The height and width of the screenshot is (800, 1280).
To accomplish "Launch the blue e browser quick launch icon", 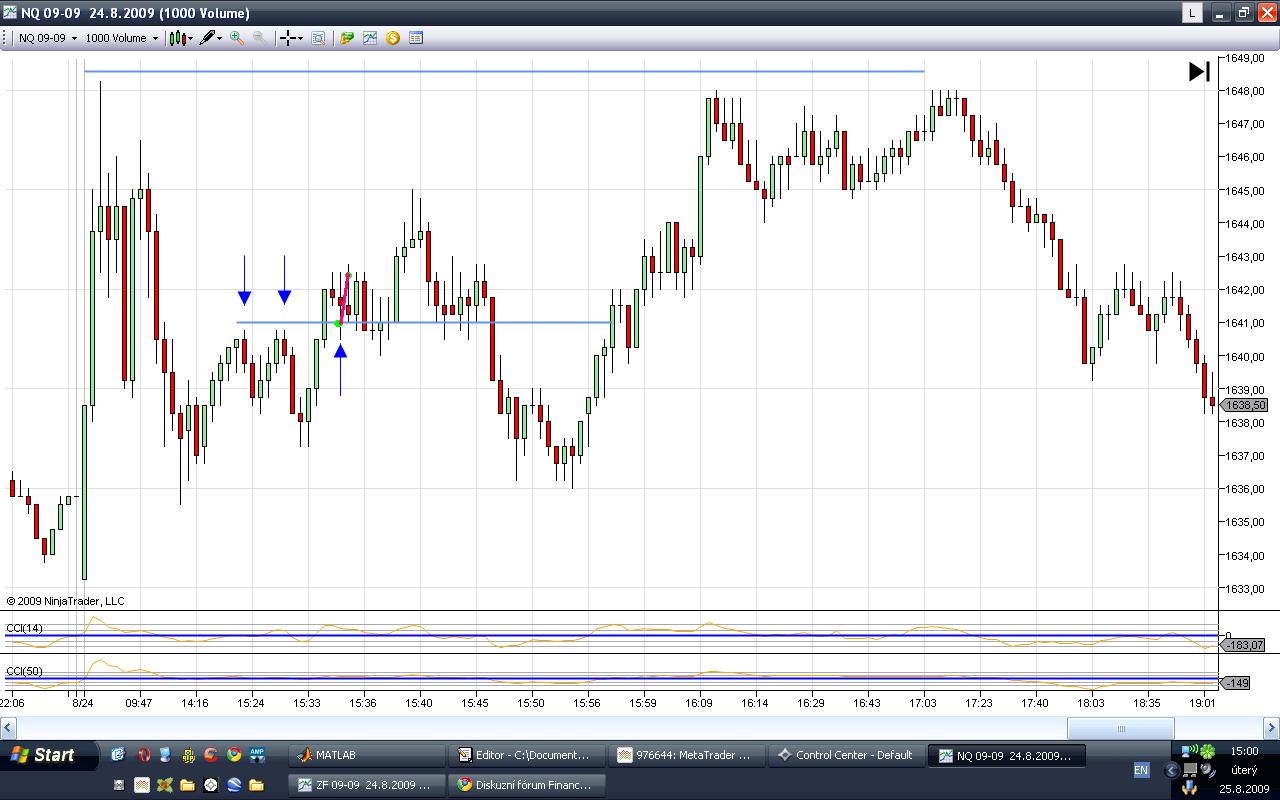I will pos(118,755).
